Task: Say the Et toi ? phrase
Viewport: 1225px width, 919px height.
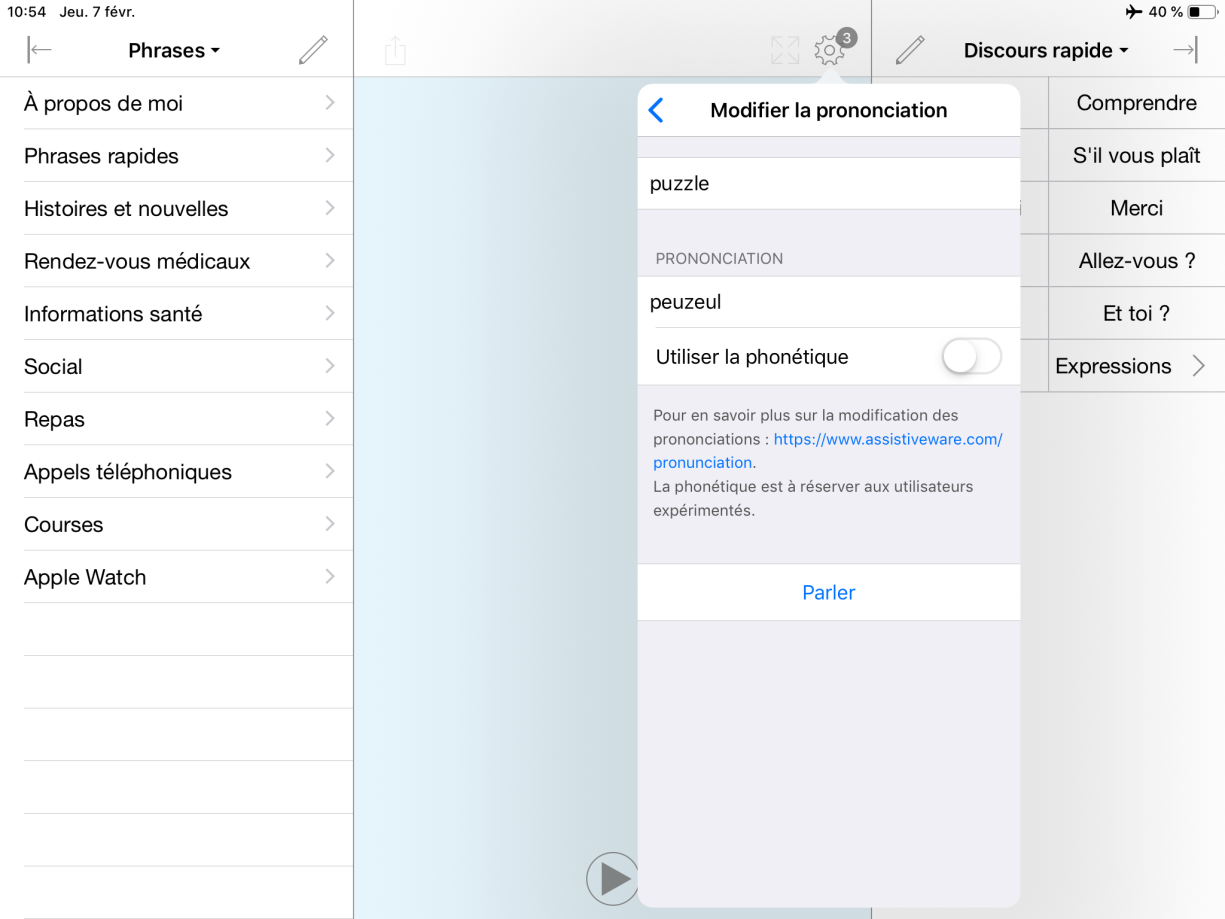Action: point(1136,314)
